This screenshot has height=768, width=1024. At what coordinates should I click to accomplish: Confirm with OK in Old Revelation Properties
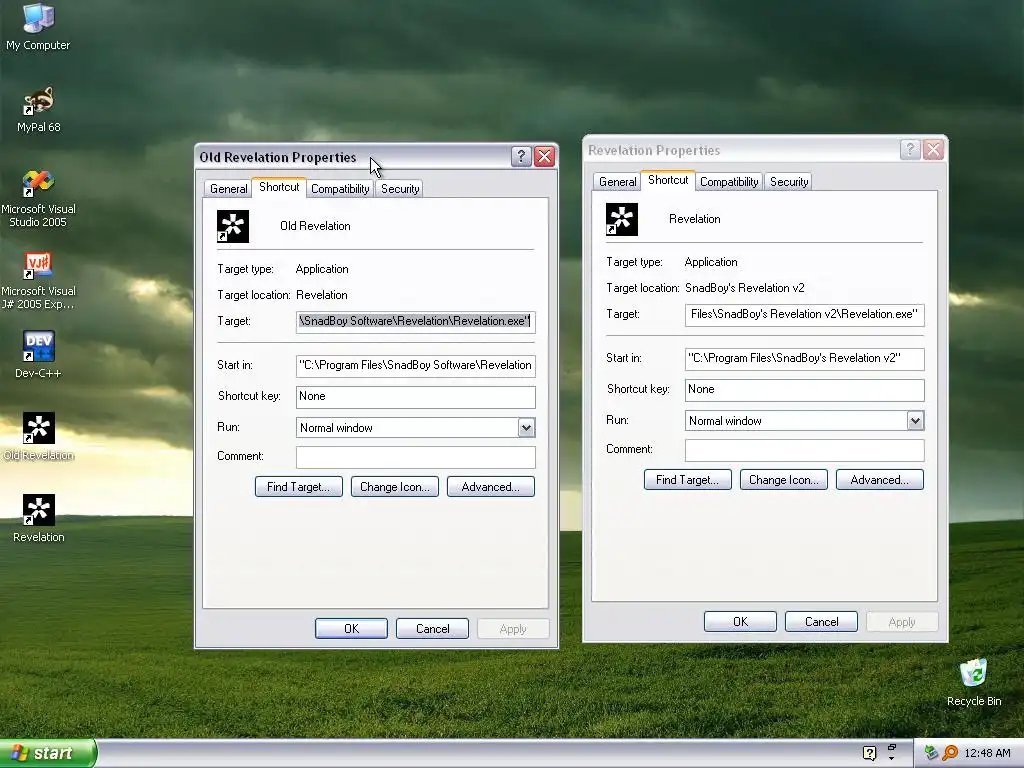pos(351,628)
